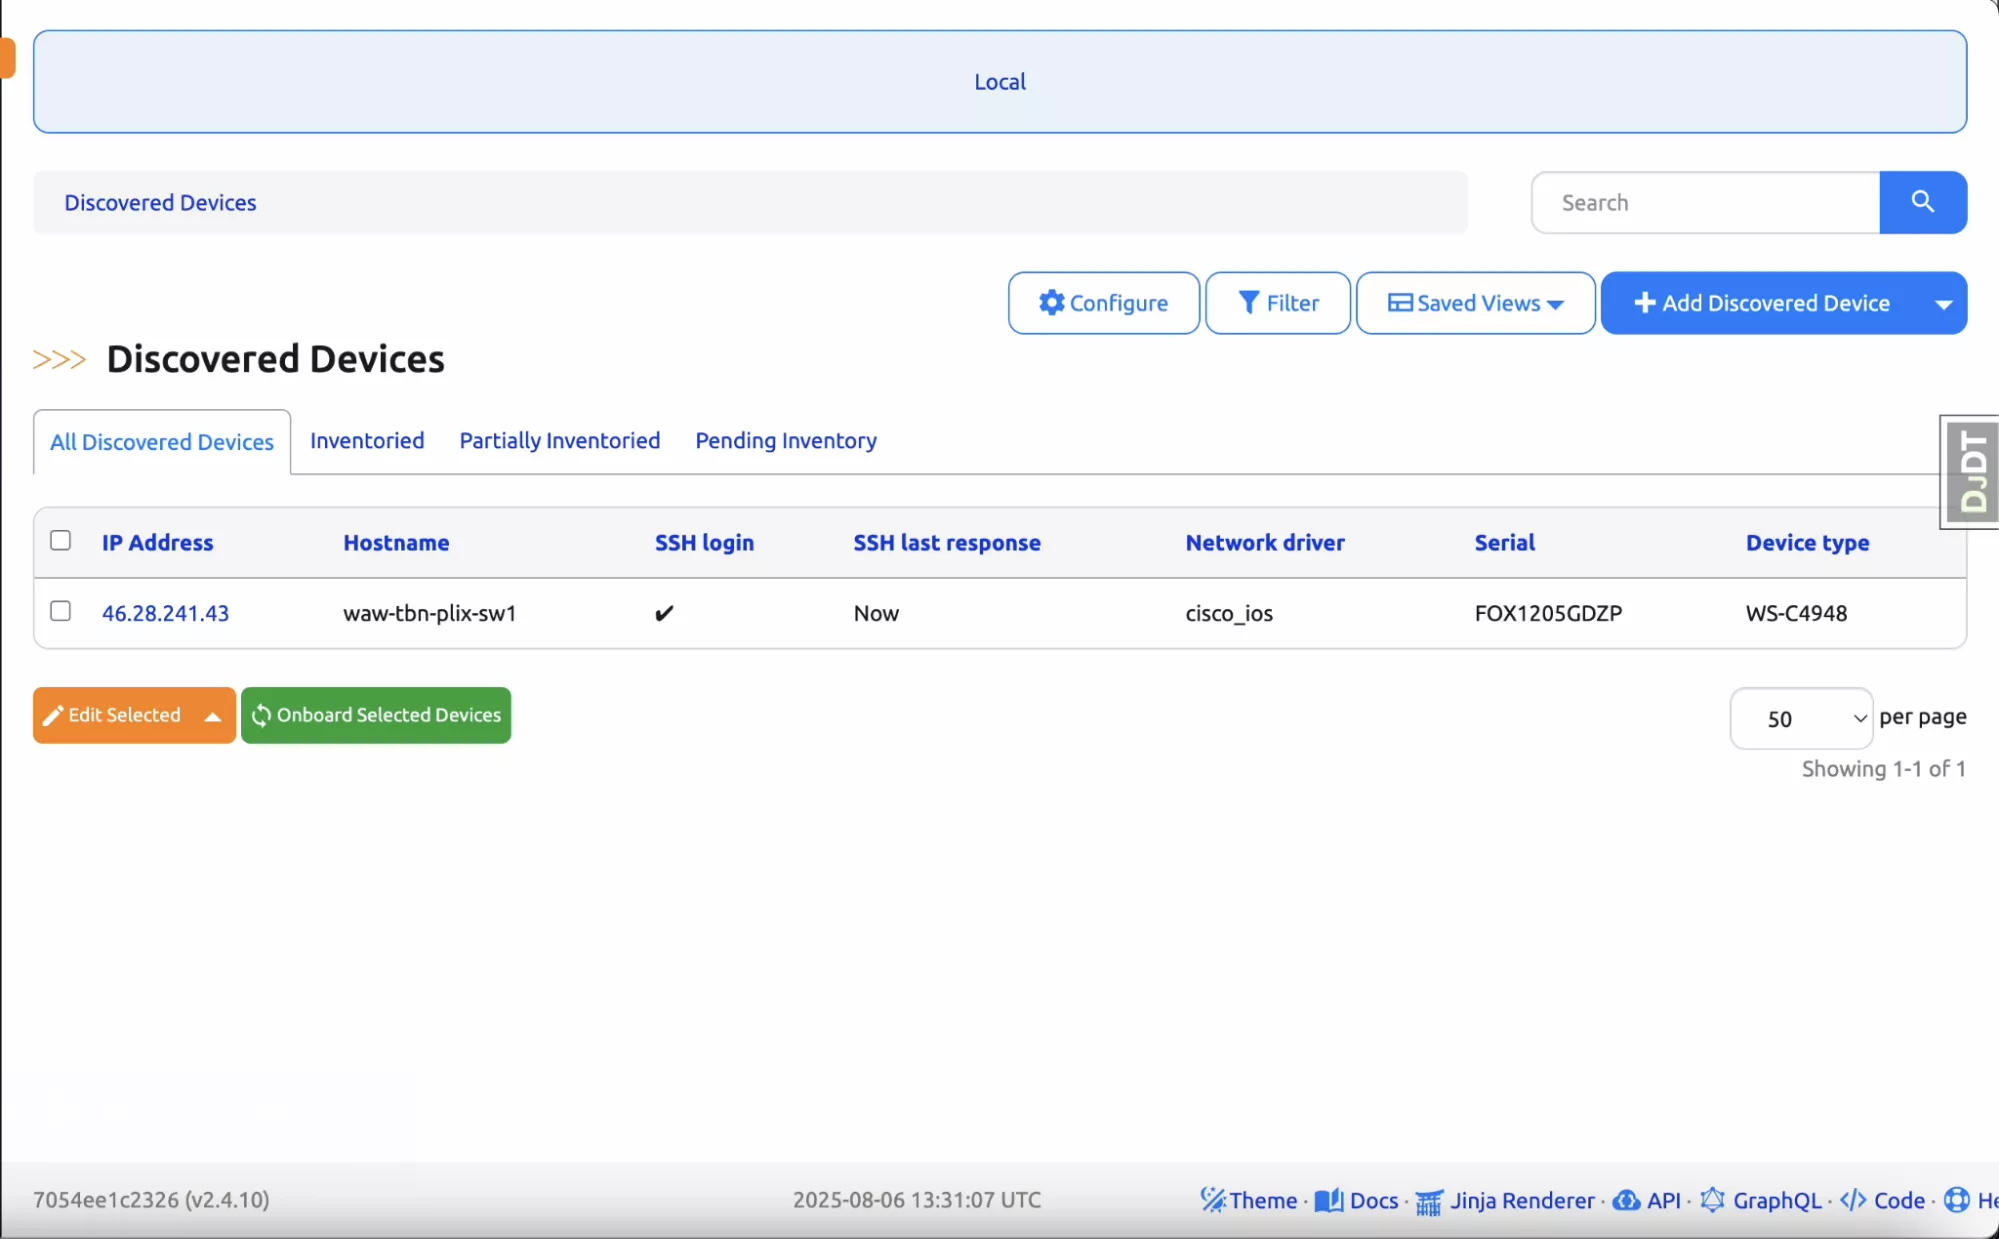Open the 46.28.241.43 IP address link
Image resolution: width=1999 pixels, height=1239 pixels.
pos(165,613)
